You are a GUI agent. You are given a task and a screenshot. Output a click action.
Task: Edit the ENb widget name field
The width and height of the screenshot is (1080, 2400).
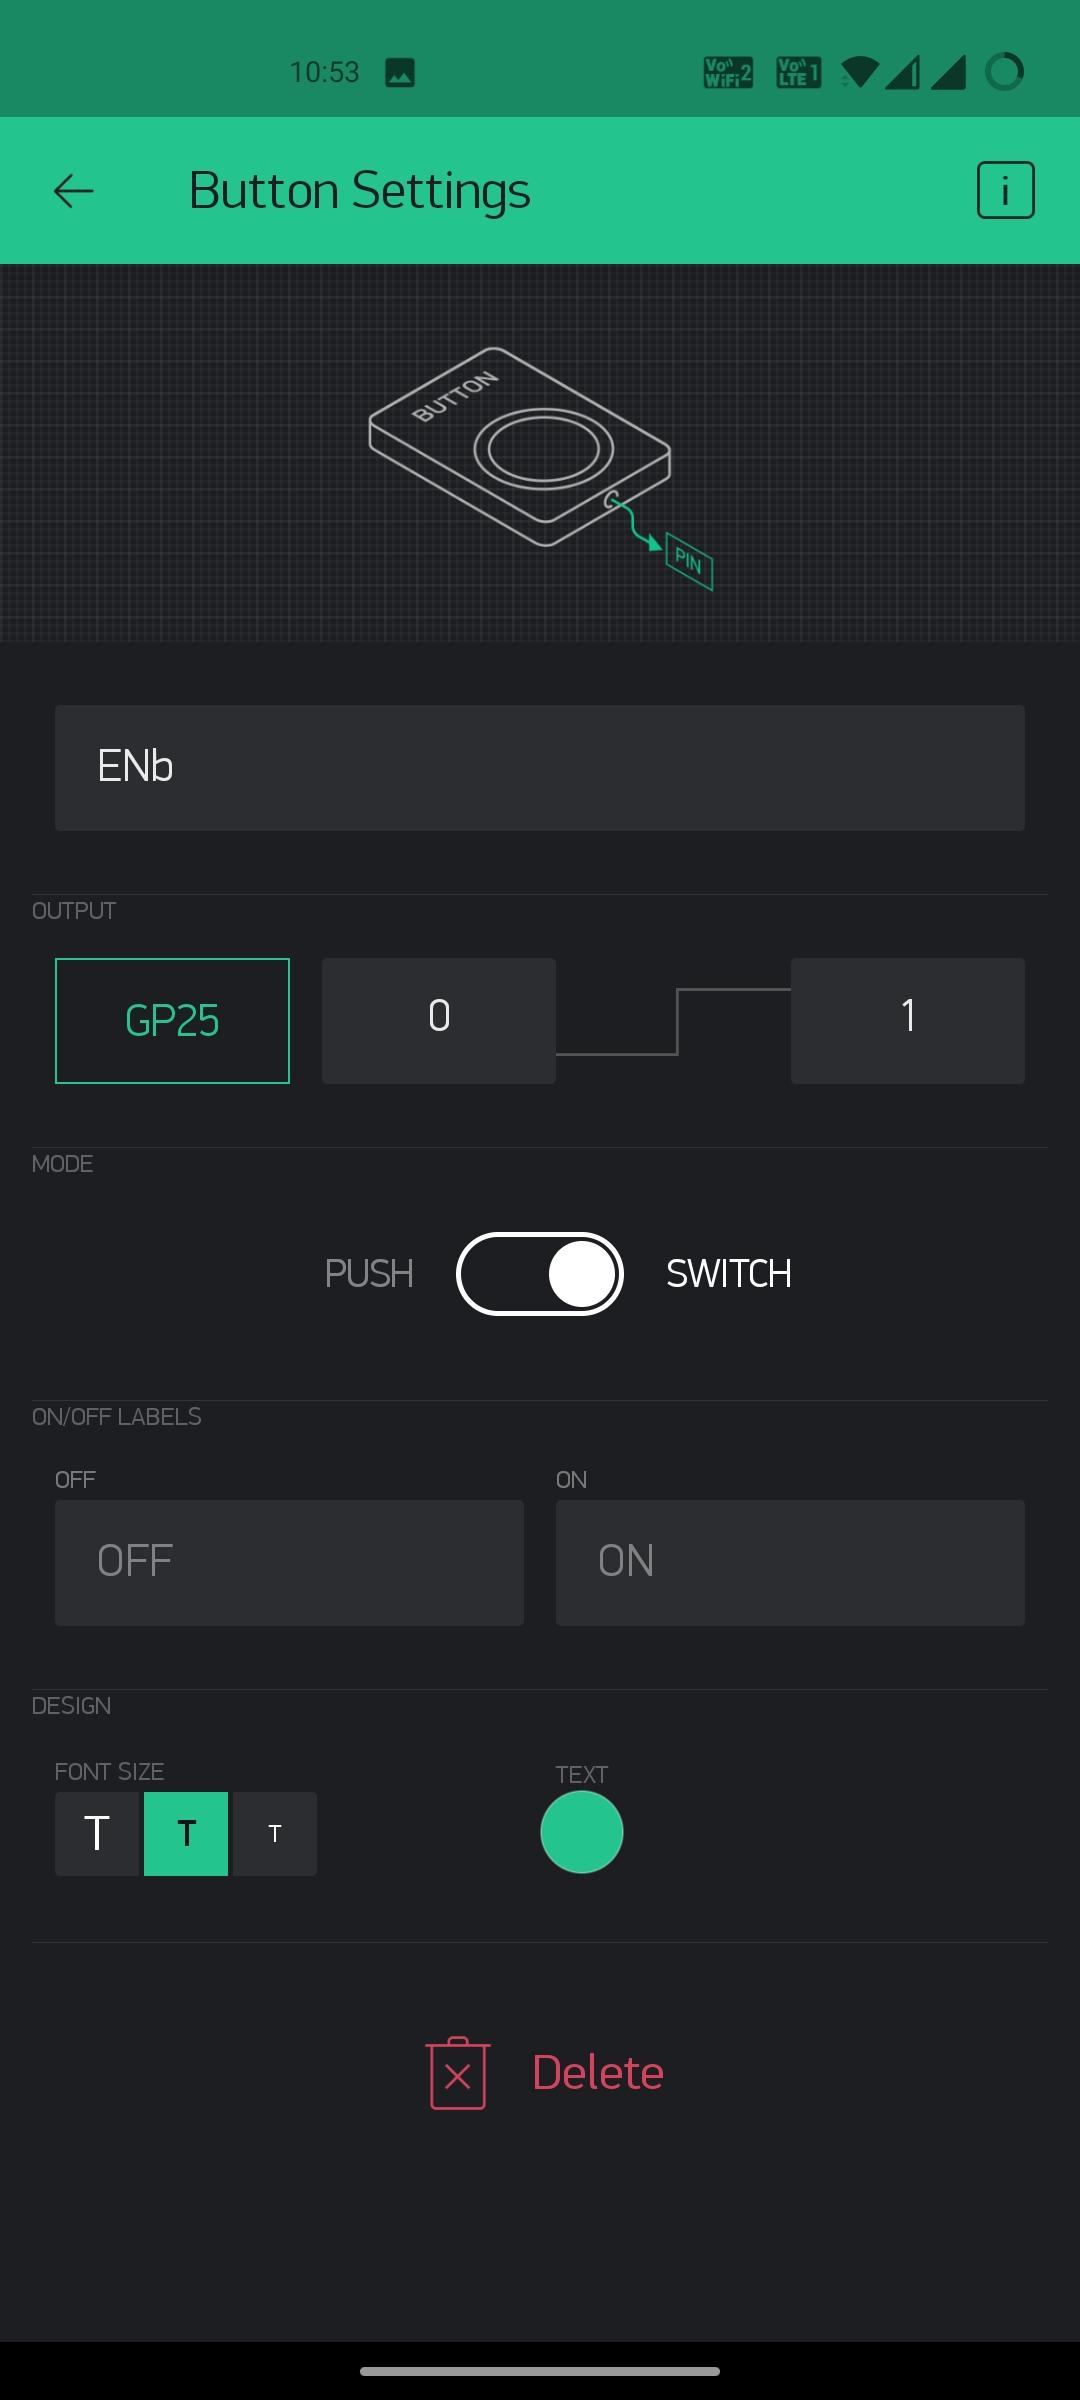(540, 768)
